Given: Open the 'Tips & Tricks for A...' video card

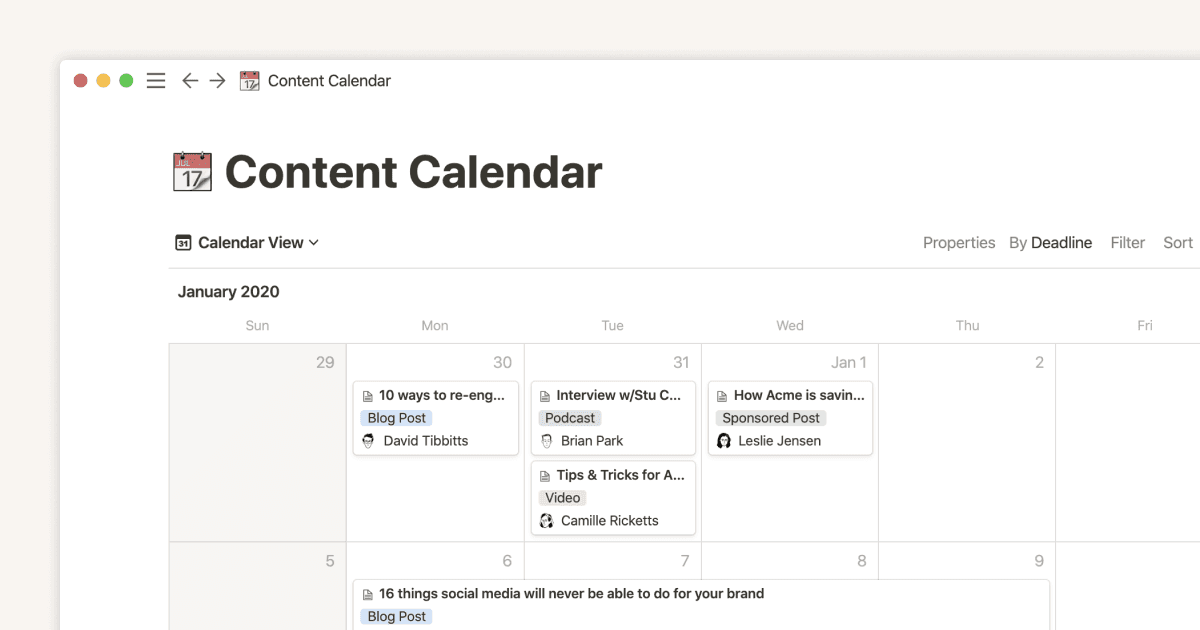Looking at the screenshot, I should pyautogui.click(x=613, y=475).
